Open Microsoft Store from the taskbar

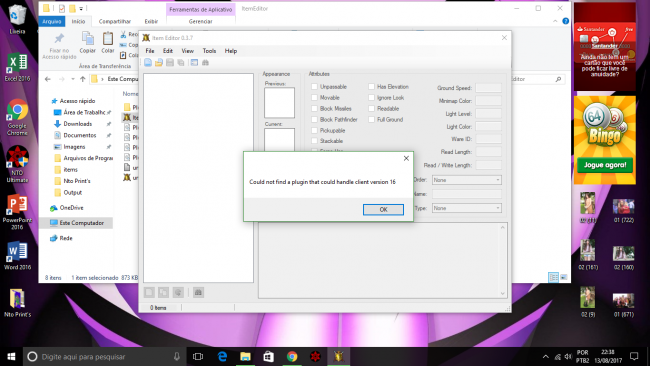point(269,356)
